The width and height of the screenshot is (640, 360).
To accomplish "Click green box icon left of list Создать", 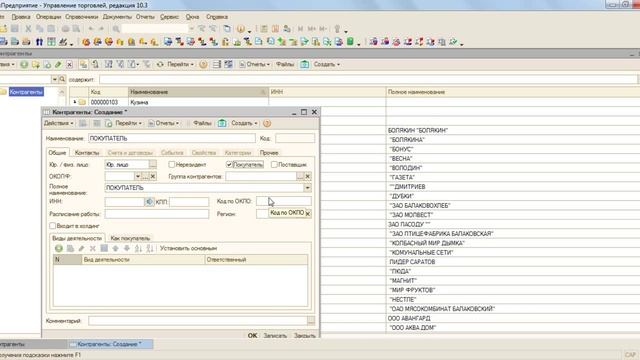I will coord(304,64).
